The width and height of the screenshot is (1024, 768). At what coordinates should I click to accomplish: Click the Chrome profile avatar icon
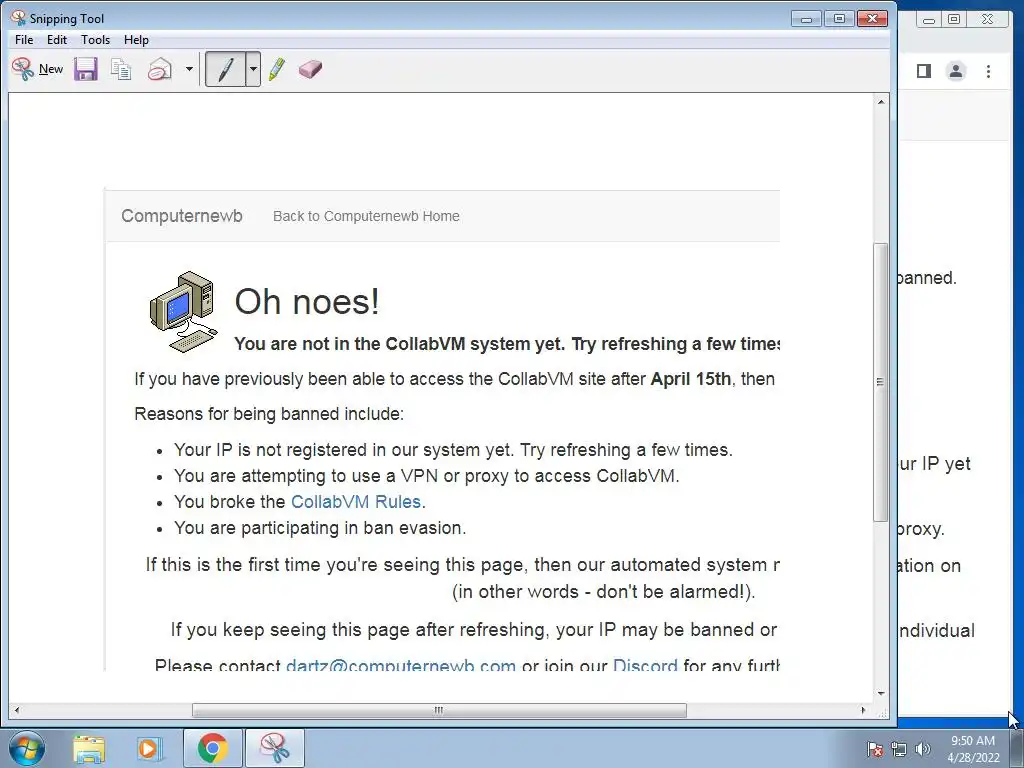coord(956,71)
